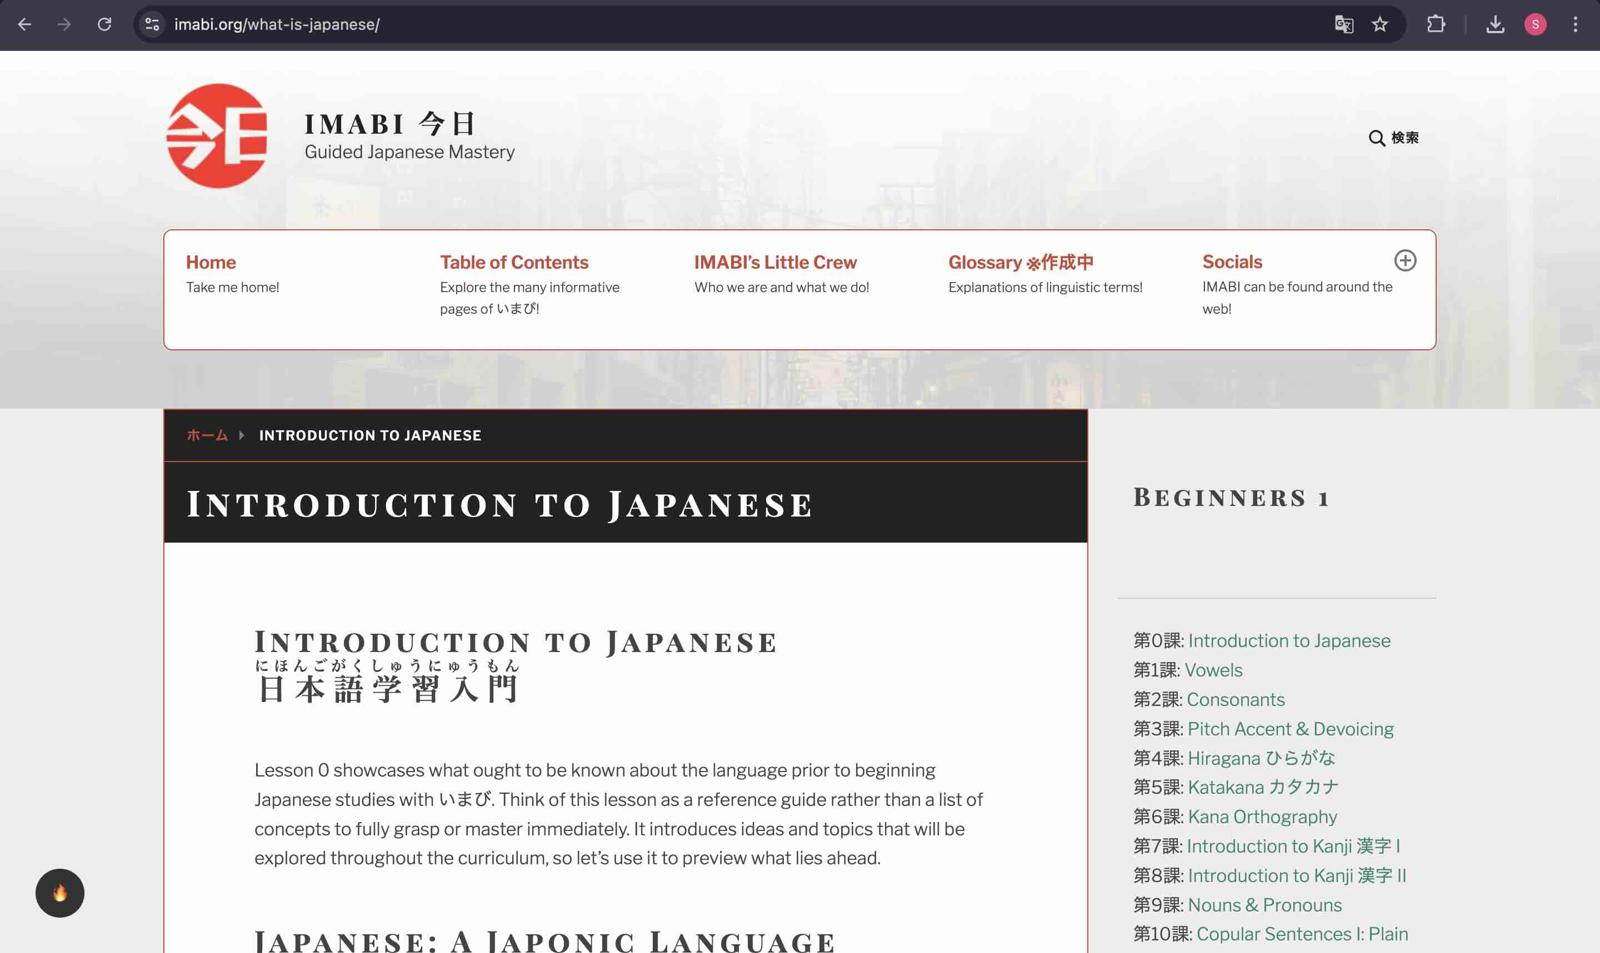Select Home from the navigation menu
Screen dimensions: 1600x953
[x=210, y=262]
